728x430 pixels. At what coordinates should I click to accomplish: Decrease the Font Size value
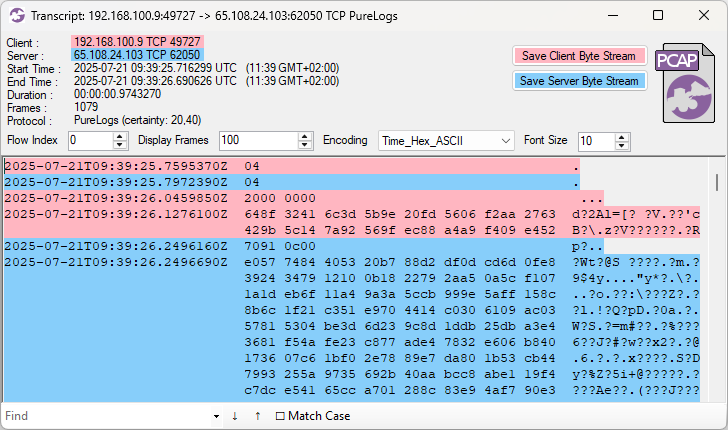point(622,145)
